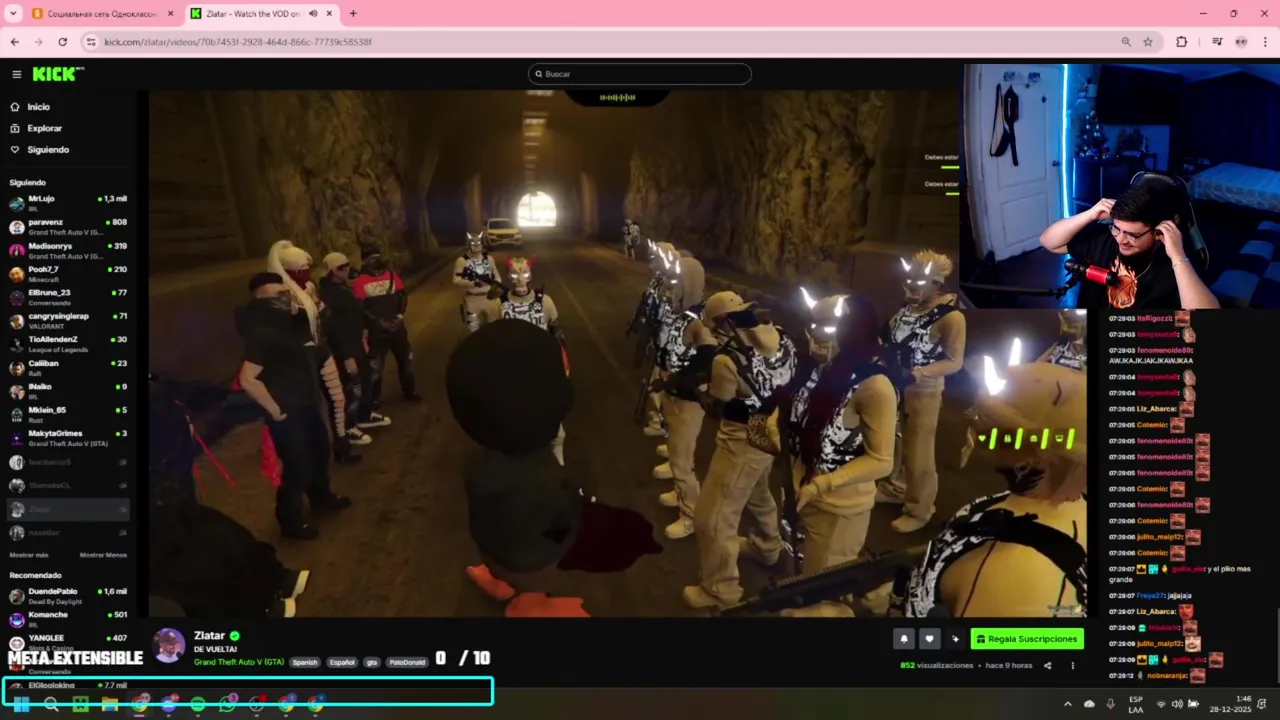The height and width of the screenshot is (720, 1280).
Task: Select the offline Zlatar entry in the sidebar
Action: 68,509
